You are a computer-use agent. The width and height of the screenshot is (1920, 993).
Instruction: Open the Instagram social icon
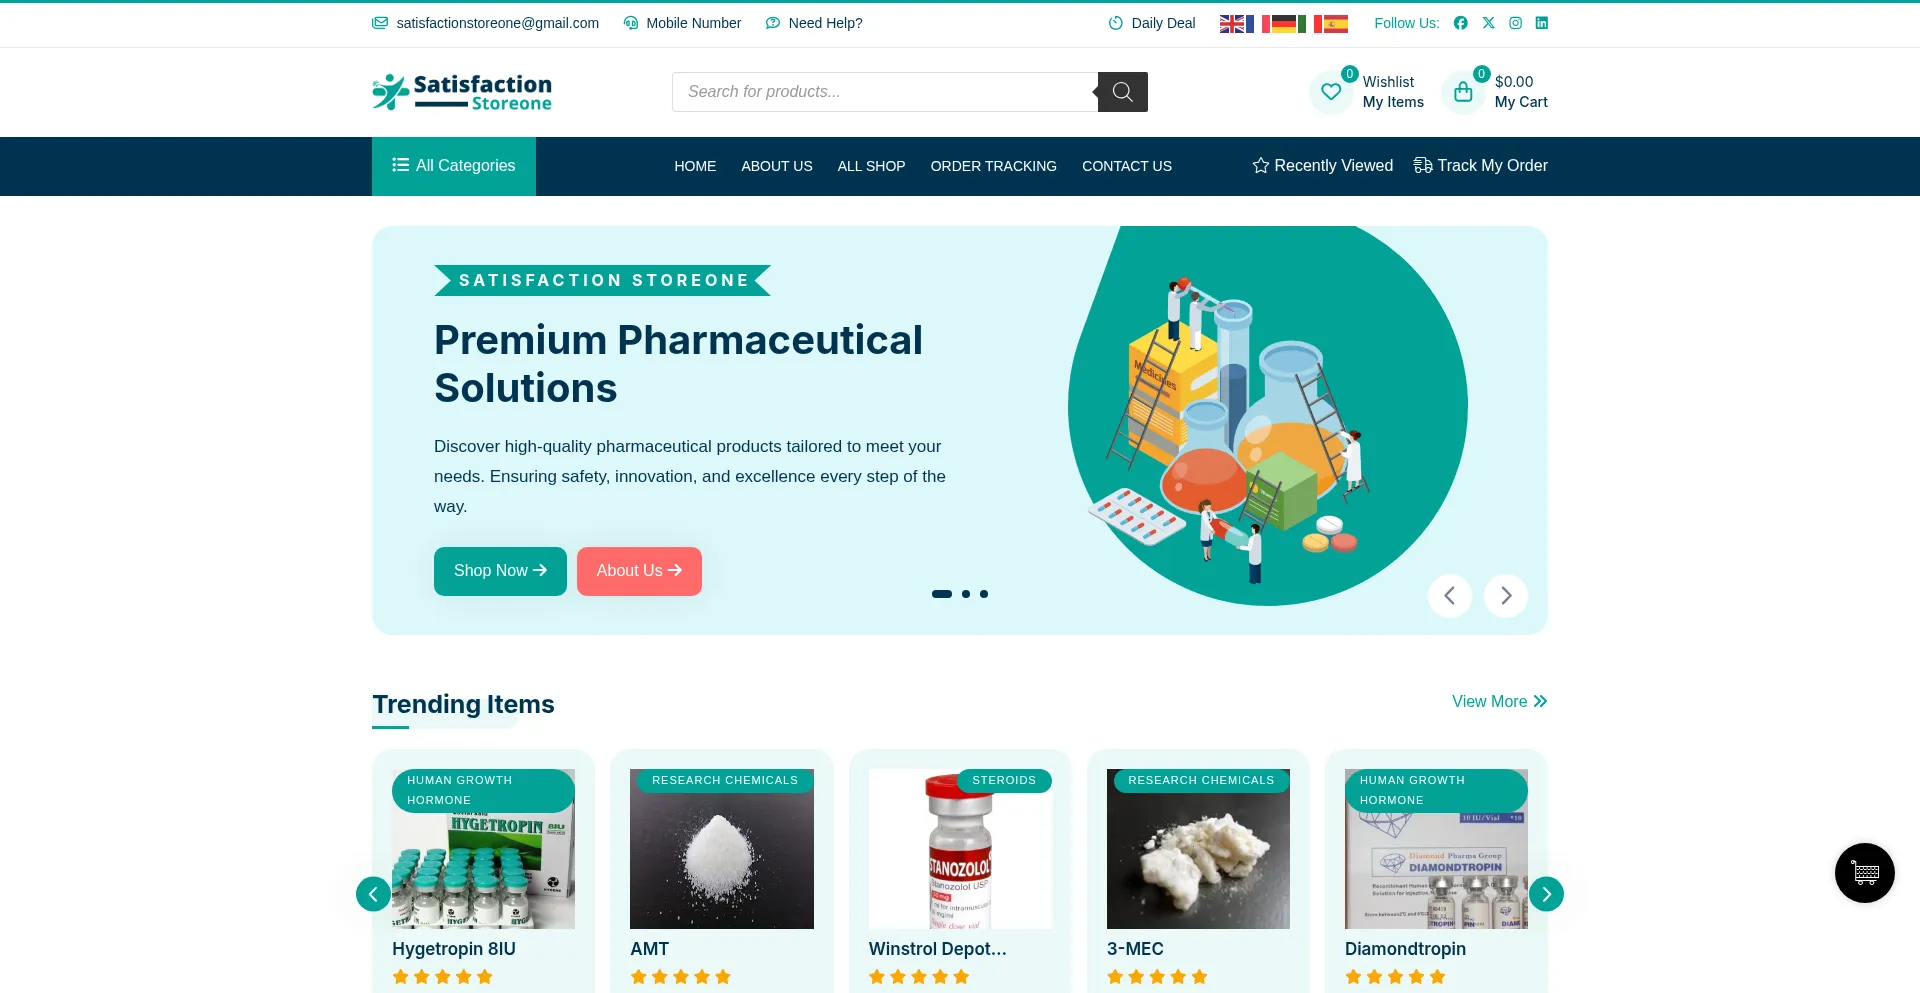click(1516, 23)
